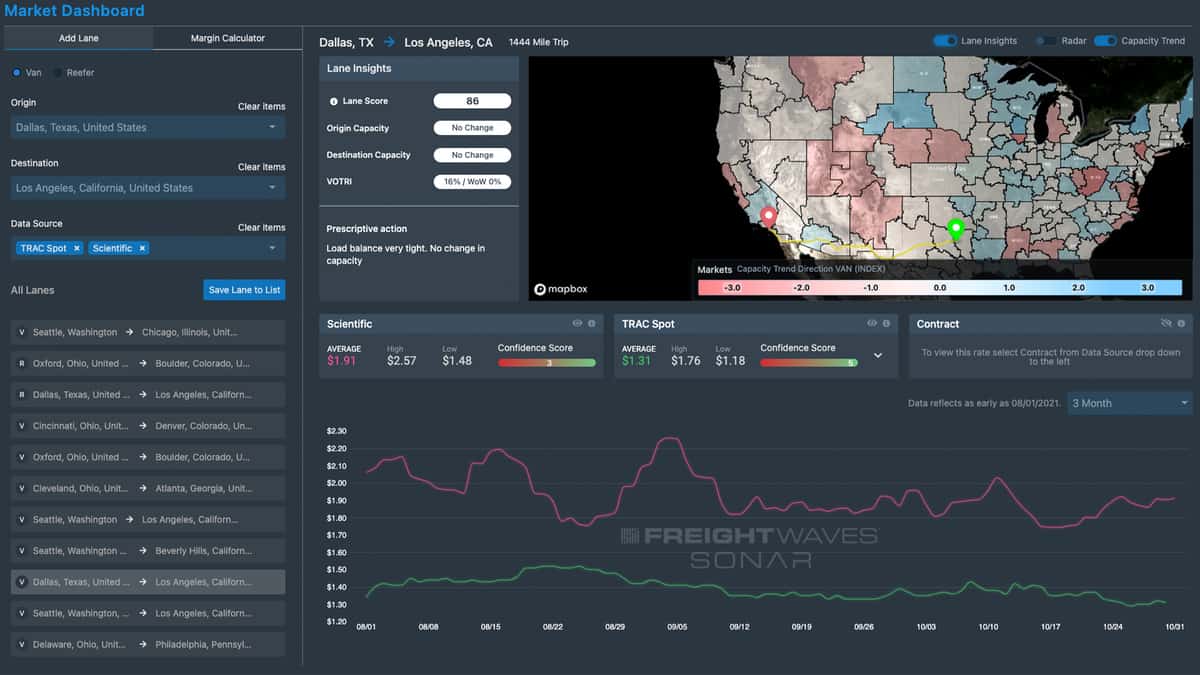Switch to the Margin Calculator tab

click(x=228, y=38)
